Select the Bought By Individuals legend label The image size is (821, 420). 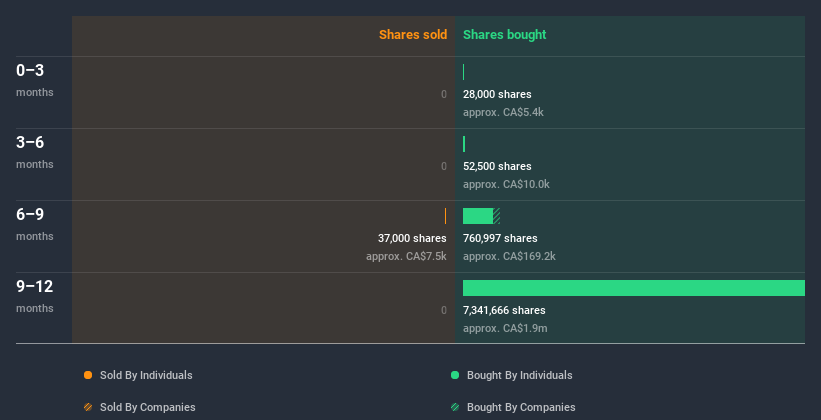pyautogui.click(x=519, y=375)
